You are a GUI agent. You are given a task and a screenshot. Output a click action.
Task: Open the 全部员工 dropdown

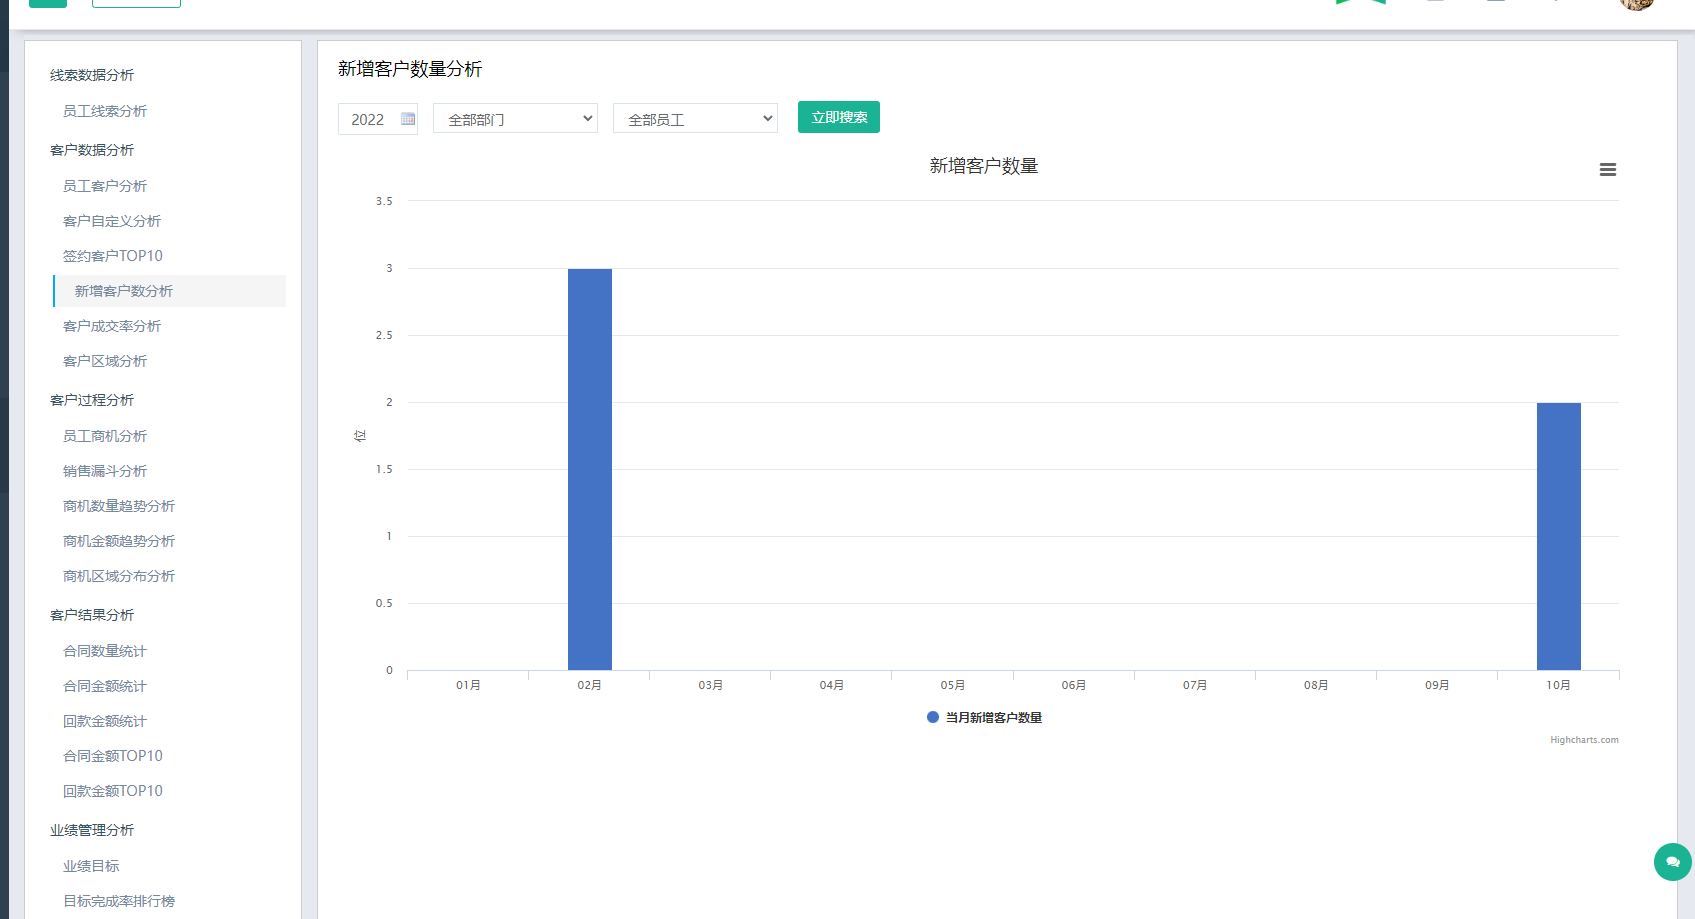coord(694,118)
